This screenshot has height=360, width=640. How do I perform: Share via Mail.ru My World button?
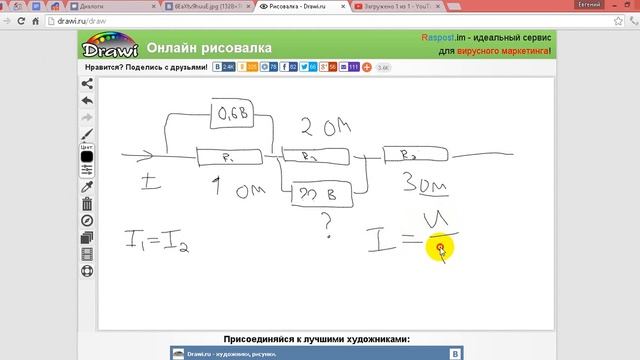pos(269,67)
